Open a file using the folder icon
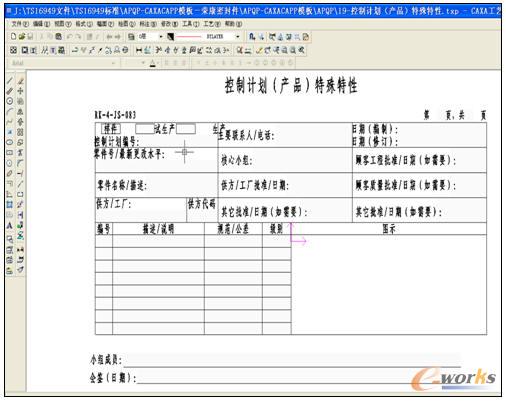The image size is (506, 401). pos(22,36)
